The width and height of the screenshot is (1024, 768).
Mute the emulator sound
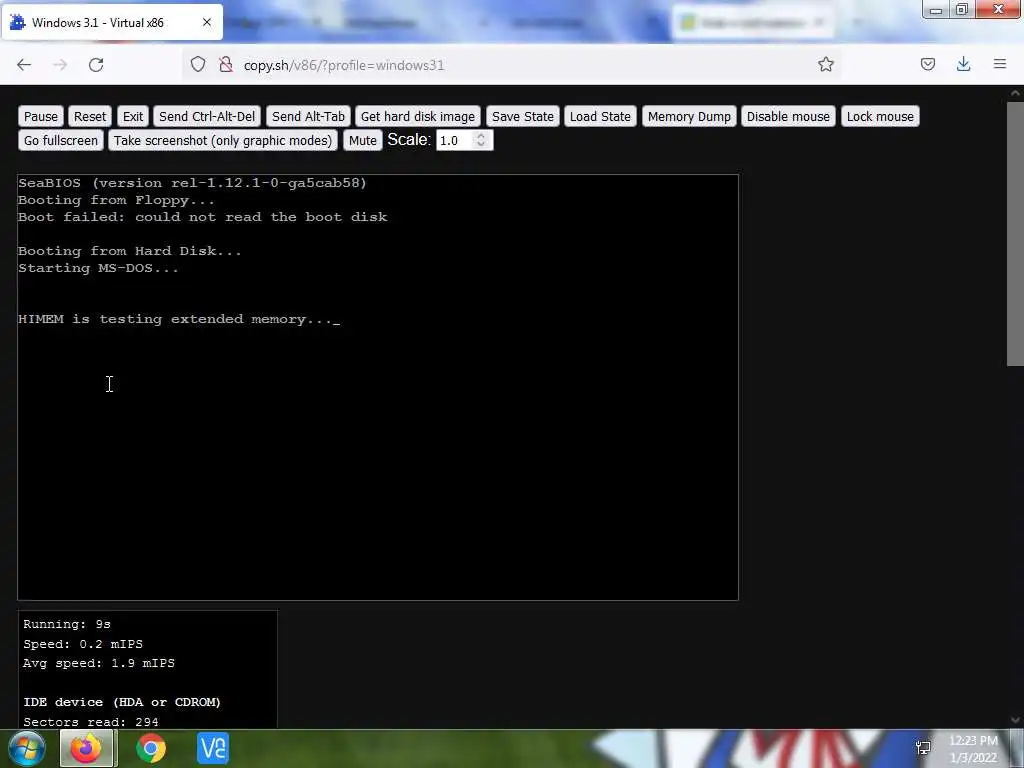pos(362,140)
